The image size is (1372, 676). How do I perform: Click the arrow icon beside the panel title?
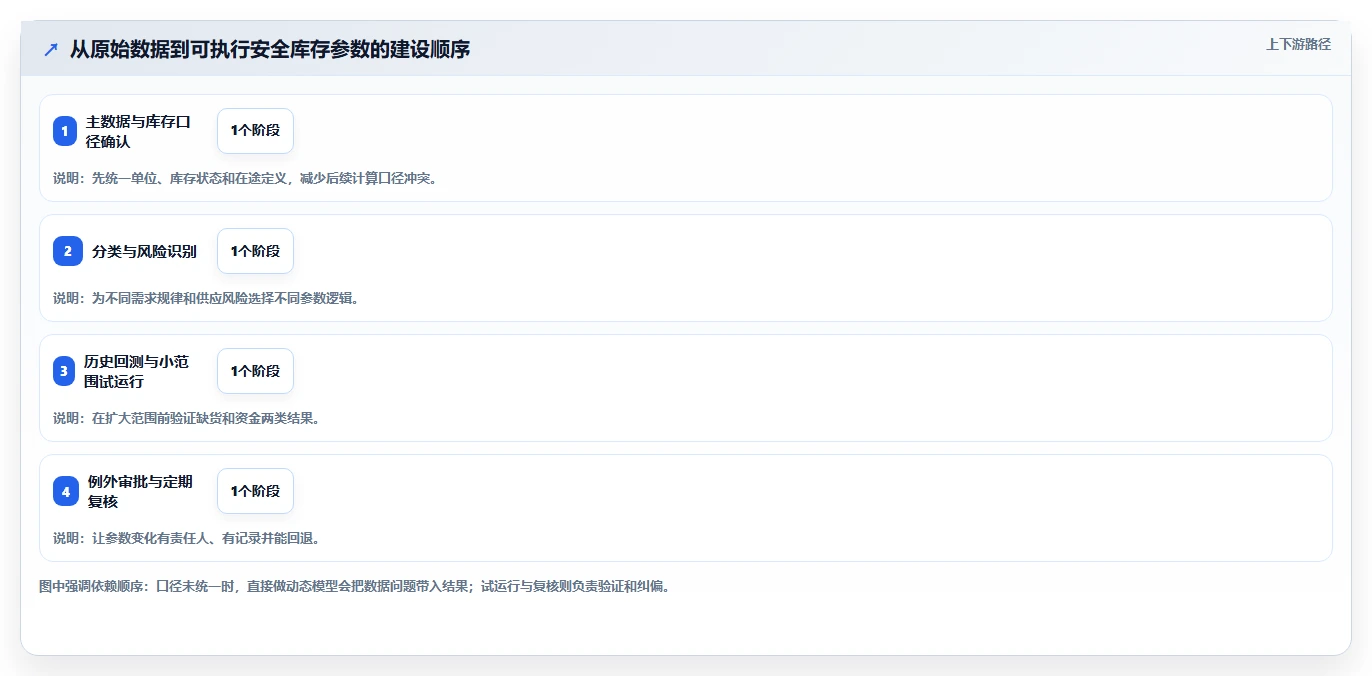pyautogui.click(x=51, y=50)
